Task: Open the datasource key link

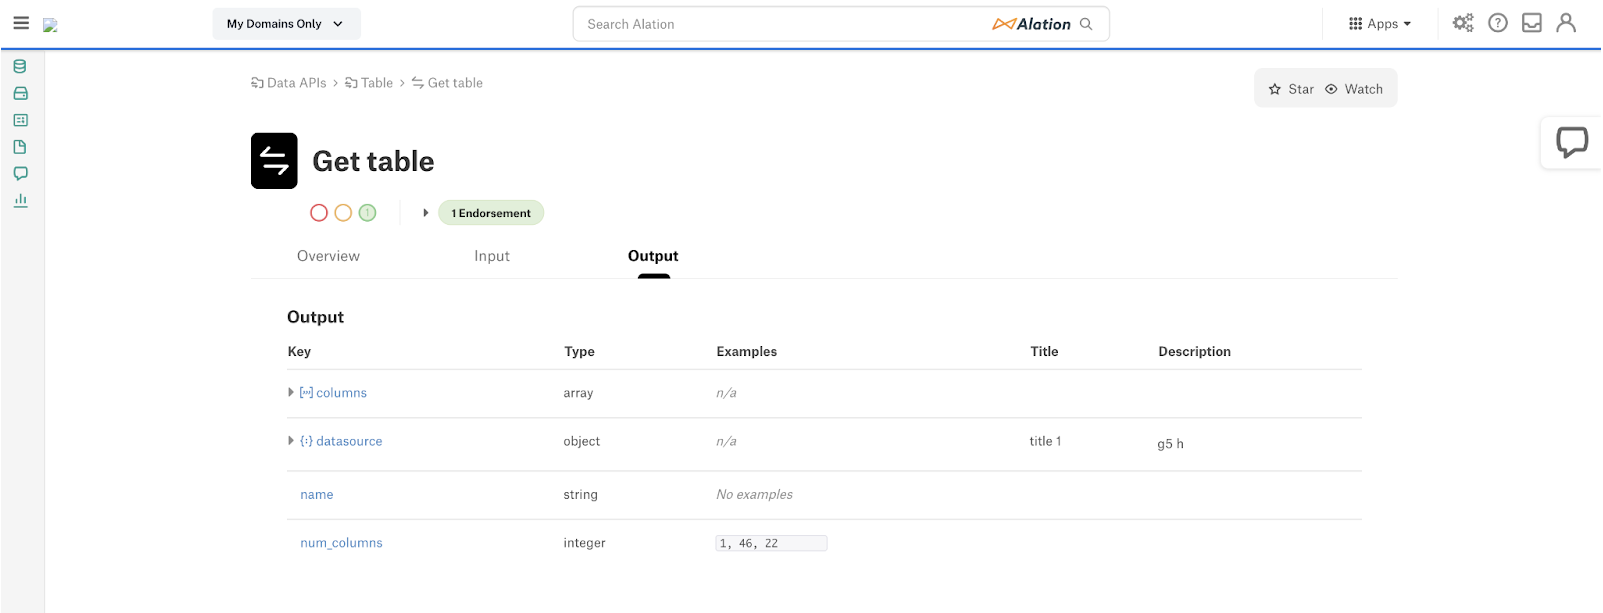Action: click(x=349, y=441)
